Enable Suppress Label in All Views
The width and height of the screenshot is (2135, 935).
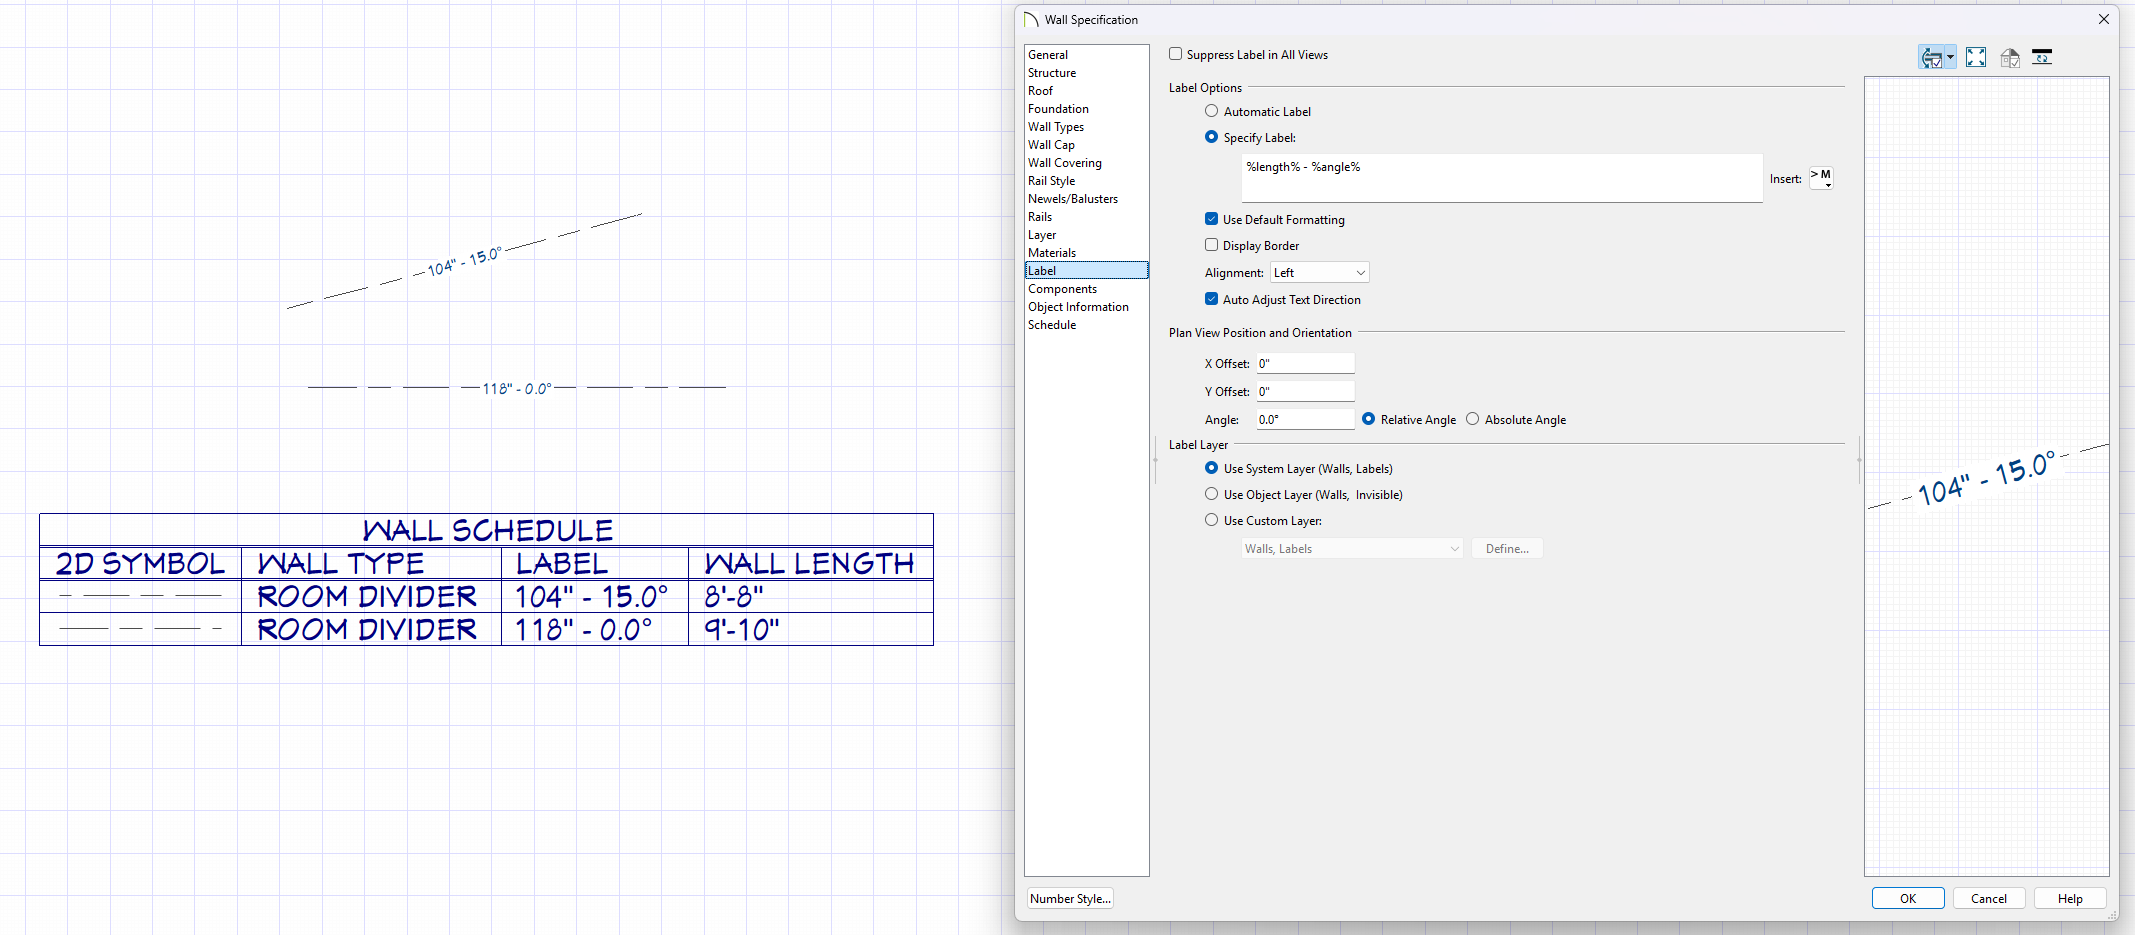coord(1176,54)
